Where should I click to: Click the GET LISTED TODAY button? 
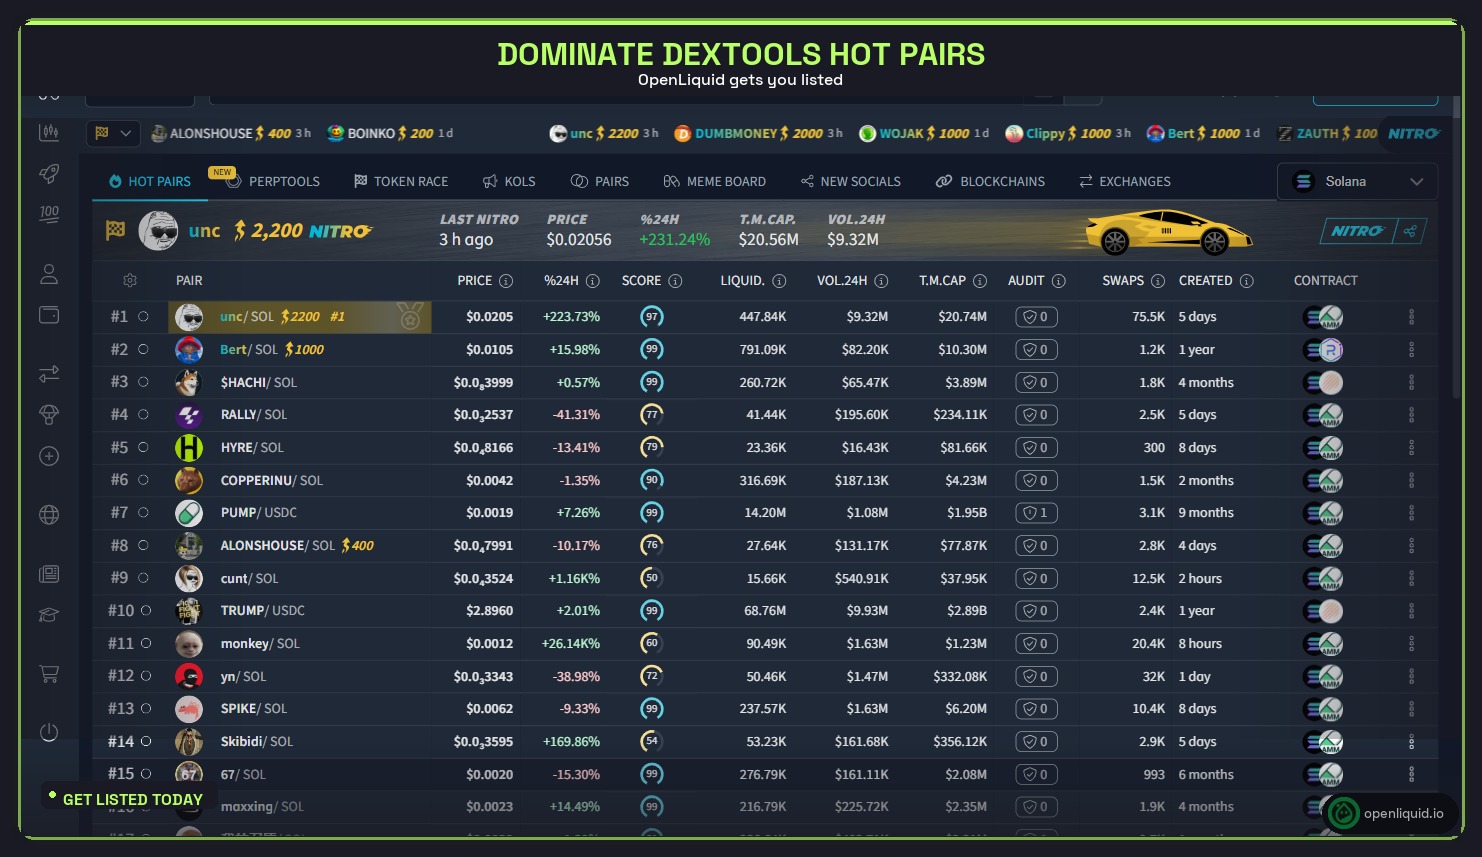[131, 799]
